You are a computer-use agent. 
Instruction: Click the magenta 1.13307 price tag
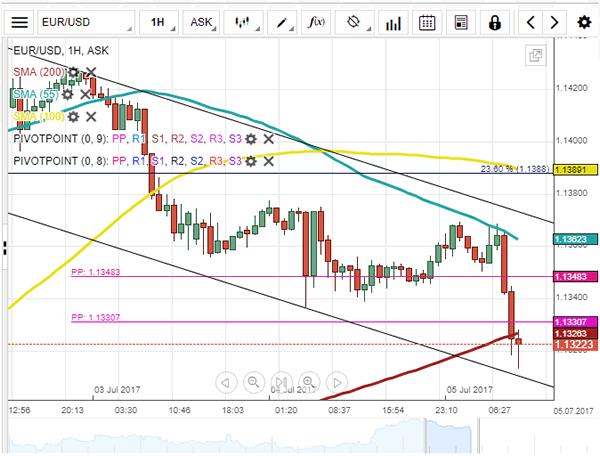[576, 322]
